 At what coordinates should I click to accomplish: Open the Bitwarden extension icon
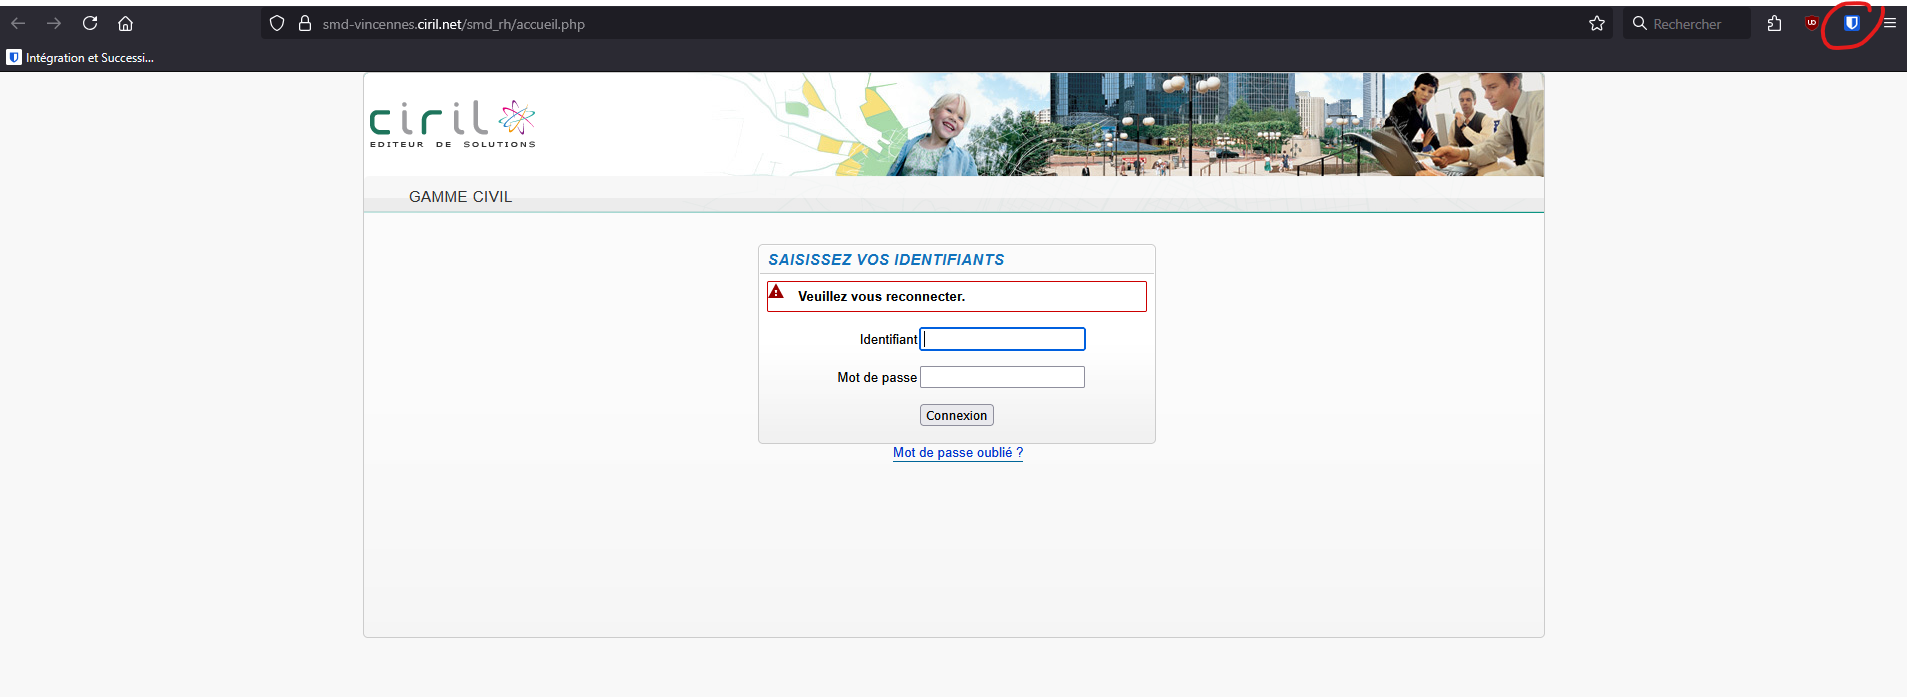coord(1852,23)
